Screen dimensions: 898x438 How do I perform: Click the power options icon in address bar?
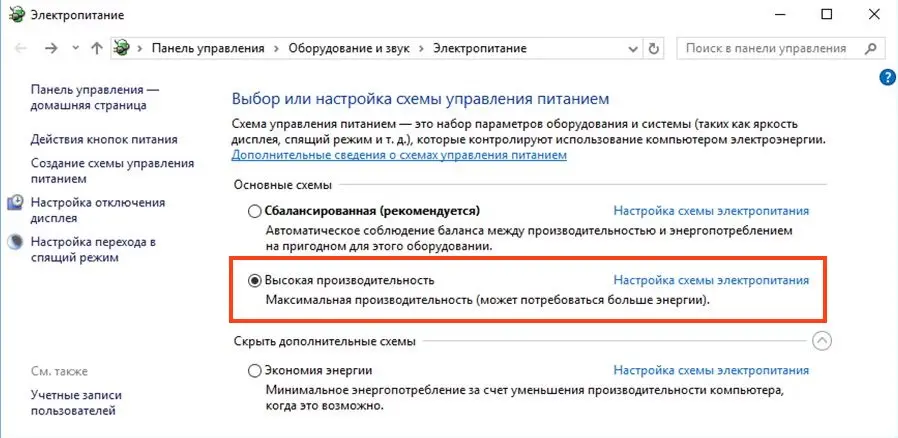(123, 48)
